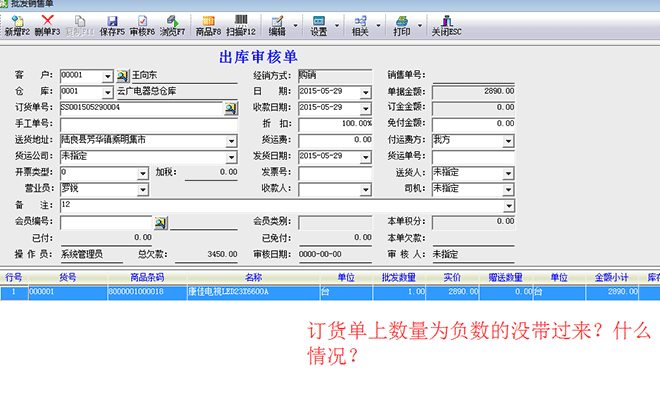Open the 客户 code dropdown

click(108, 77)
